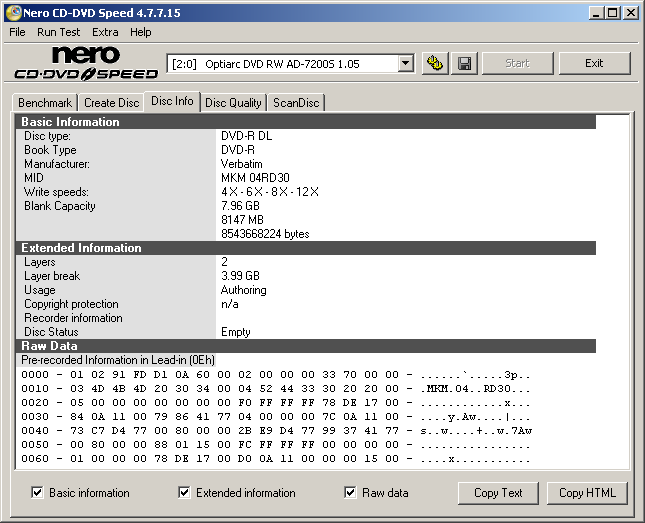Switch to the ScanDisc tab
The image size is (645, 523).
click(x=296, y=103)
